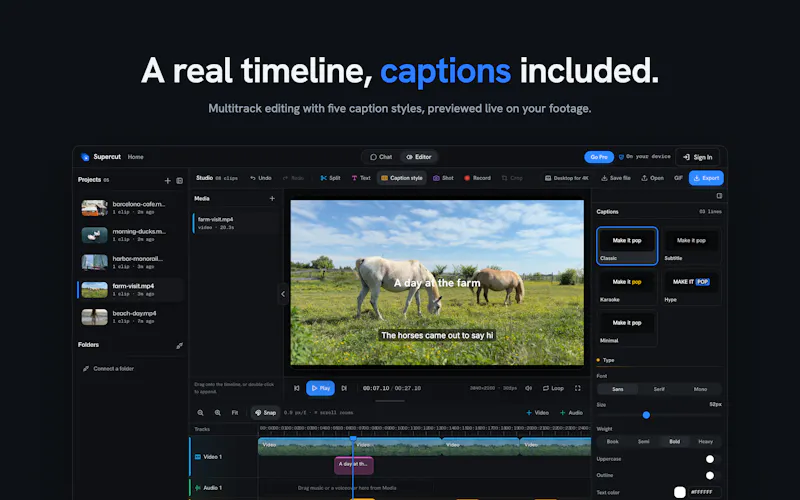
Task: Select the Subtitle caption style
Action: pyautogui.click(x=691, y=246)
